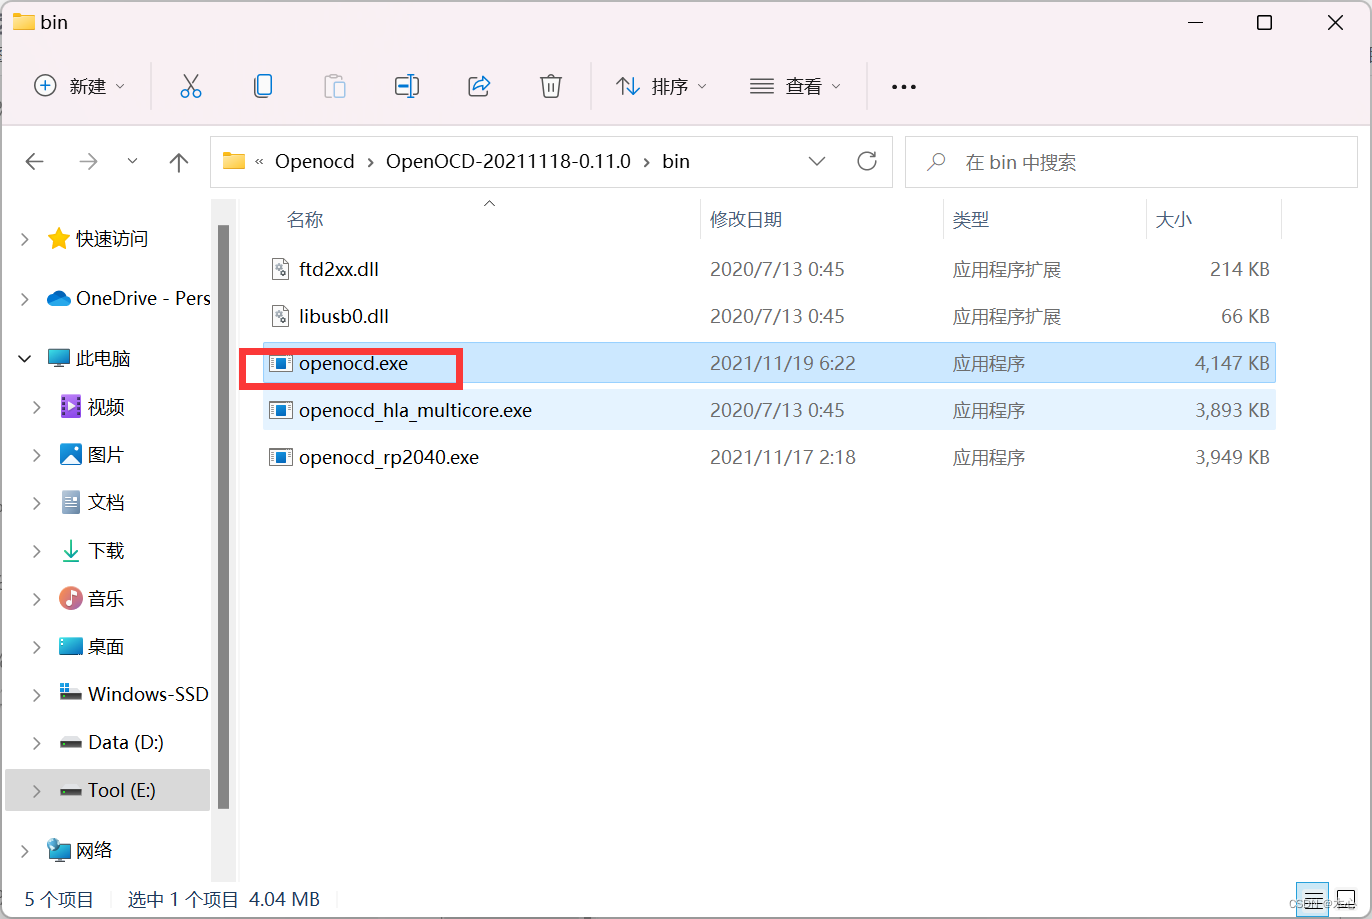Click the Delete trash can icon
The width and height of the screenshot is (1372, 919).
click(551, 86)
